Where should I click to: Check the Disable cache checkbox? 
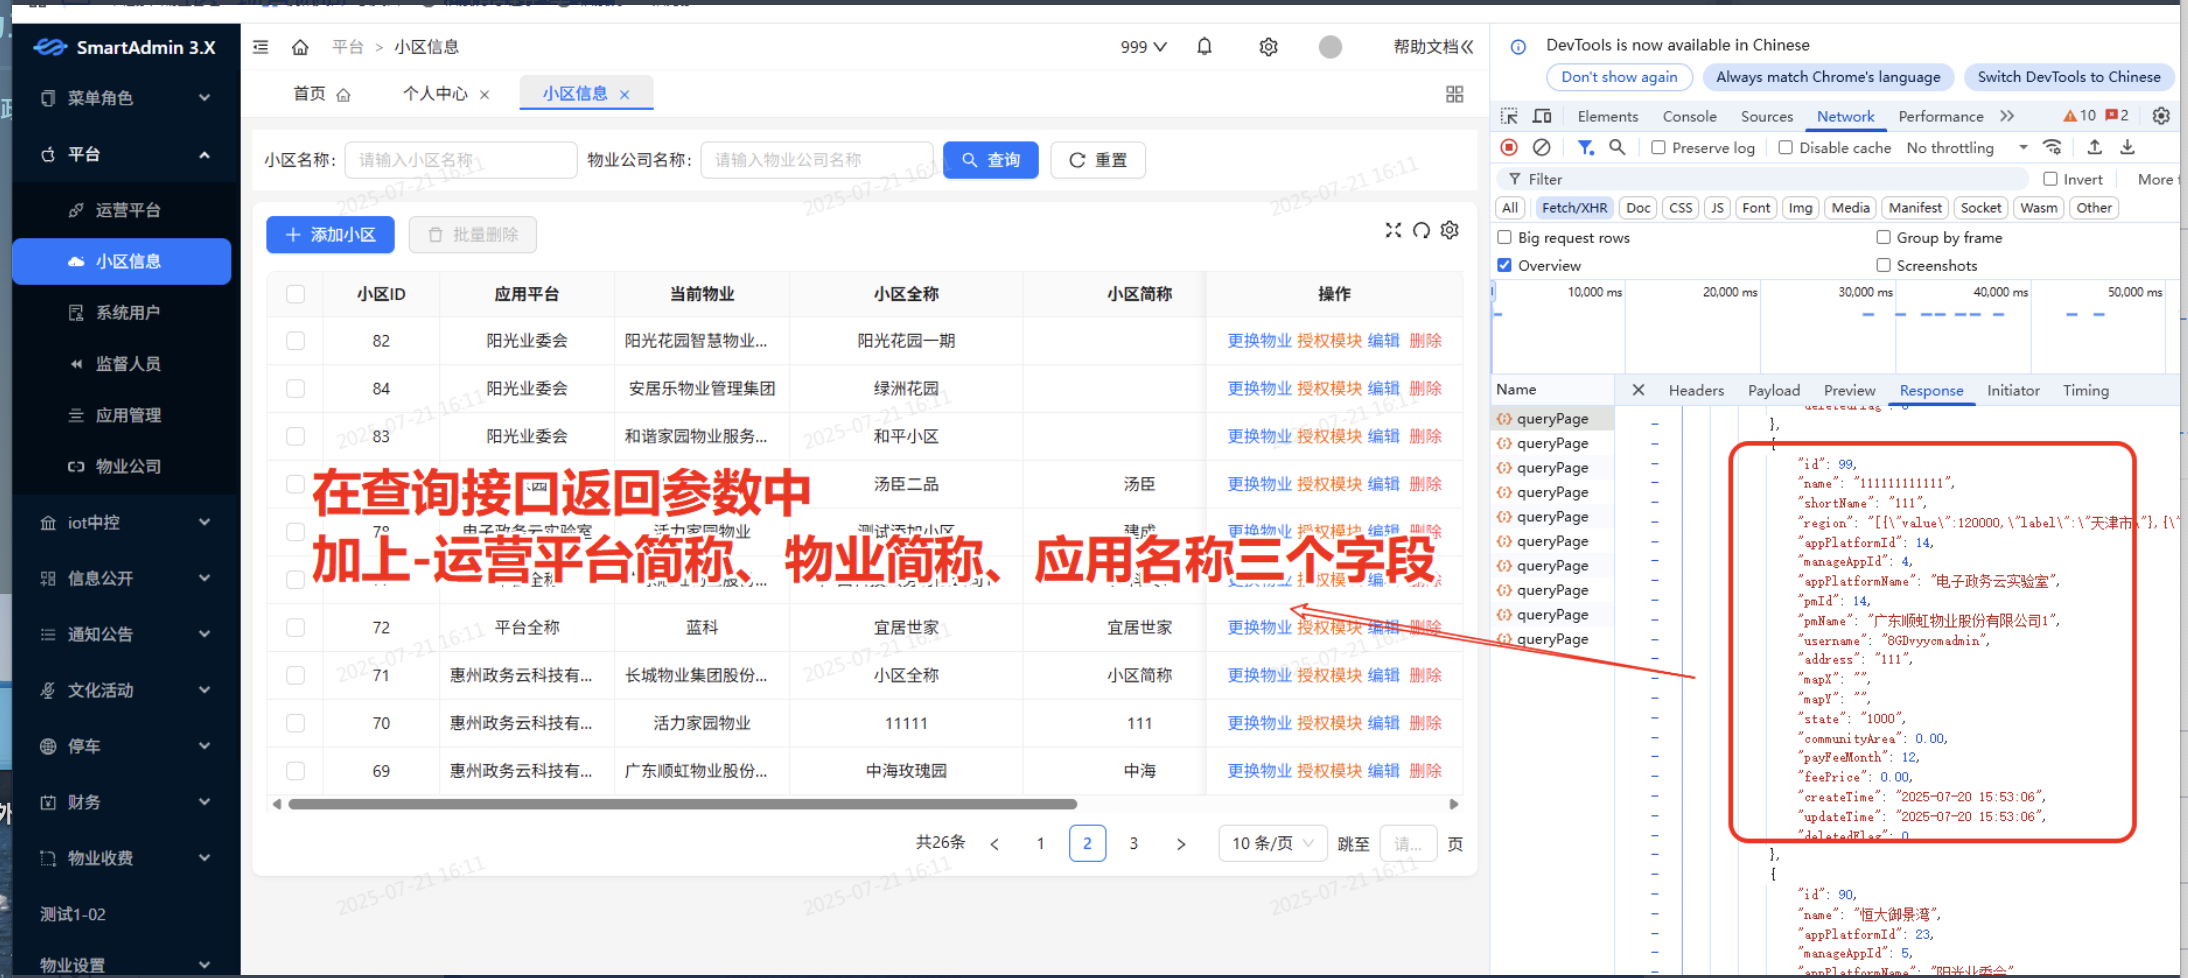pyautogui.click(x=1786, y=147)
